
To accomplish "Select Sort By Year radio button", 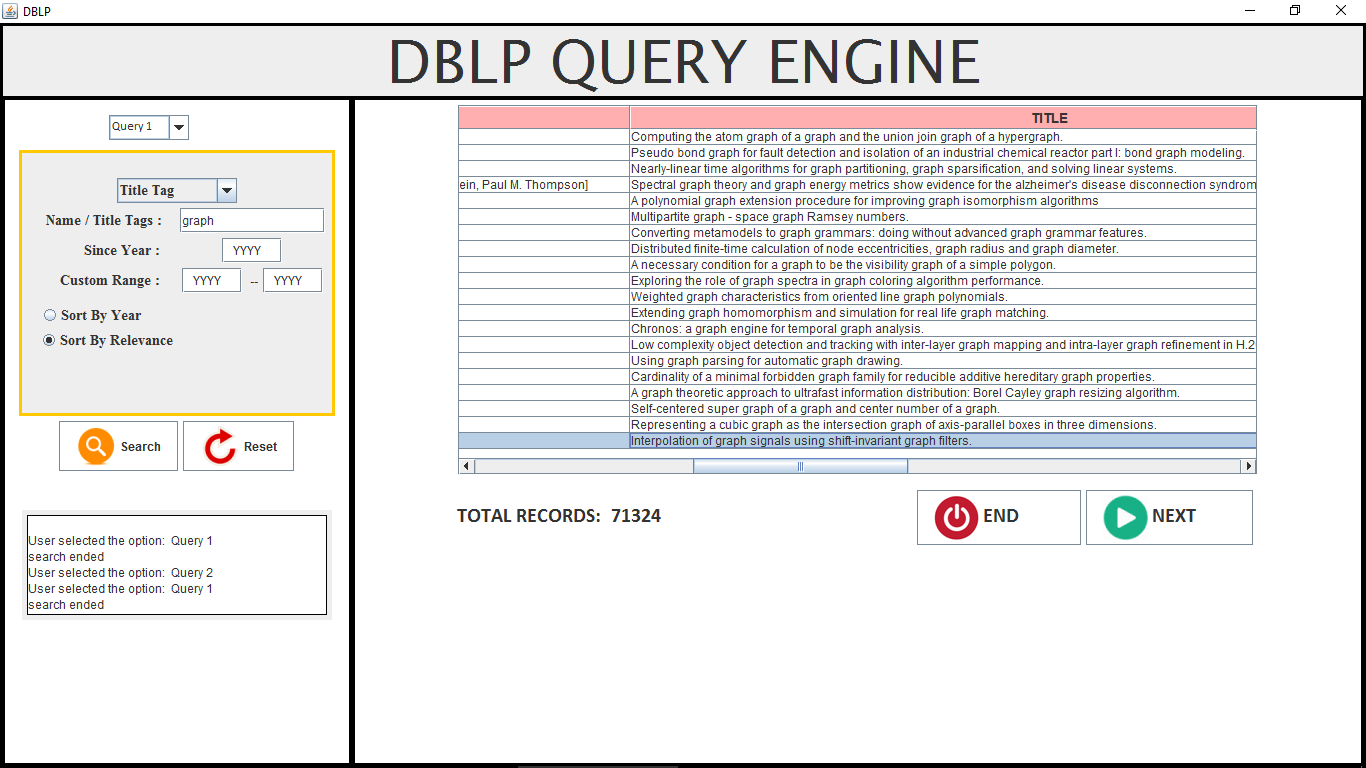I will point(50,315).
